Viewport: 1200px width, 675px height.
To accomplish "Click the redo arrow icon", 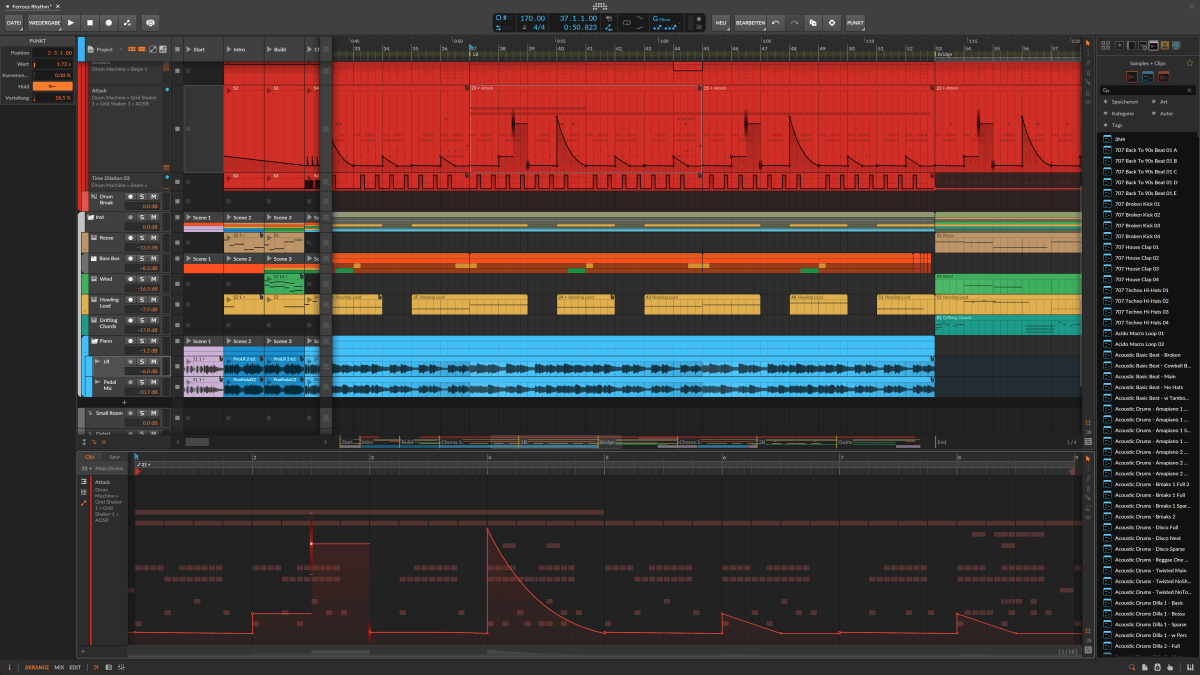I will [793, 22].
